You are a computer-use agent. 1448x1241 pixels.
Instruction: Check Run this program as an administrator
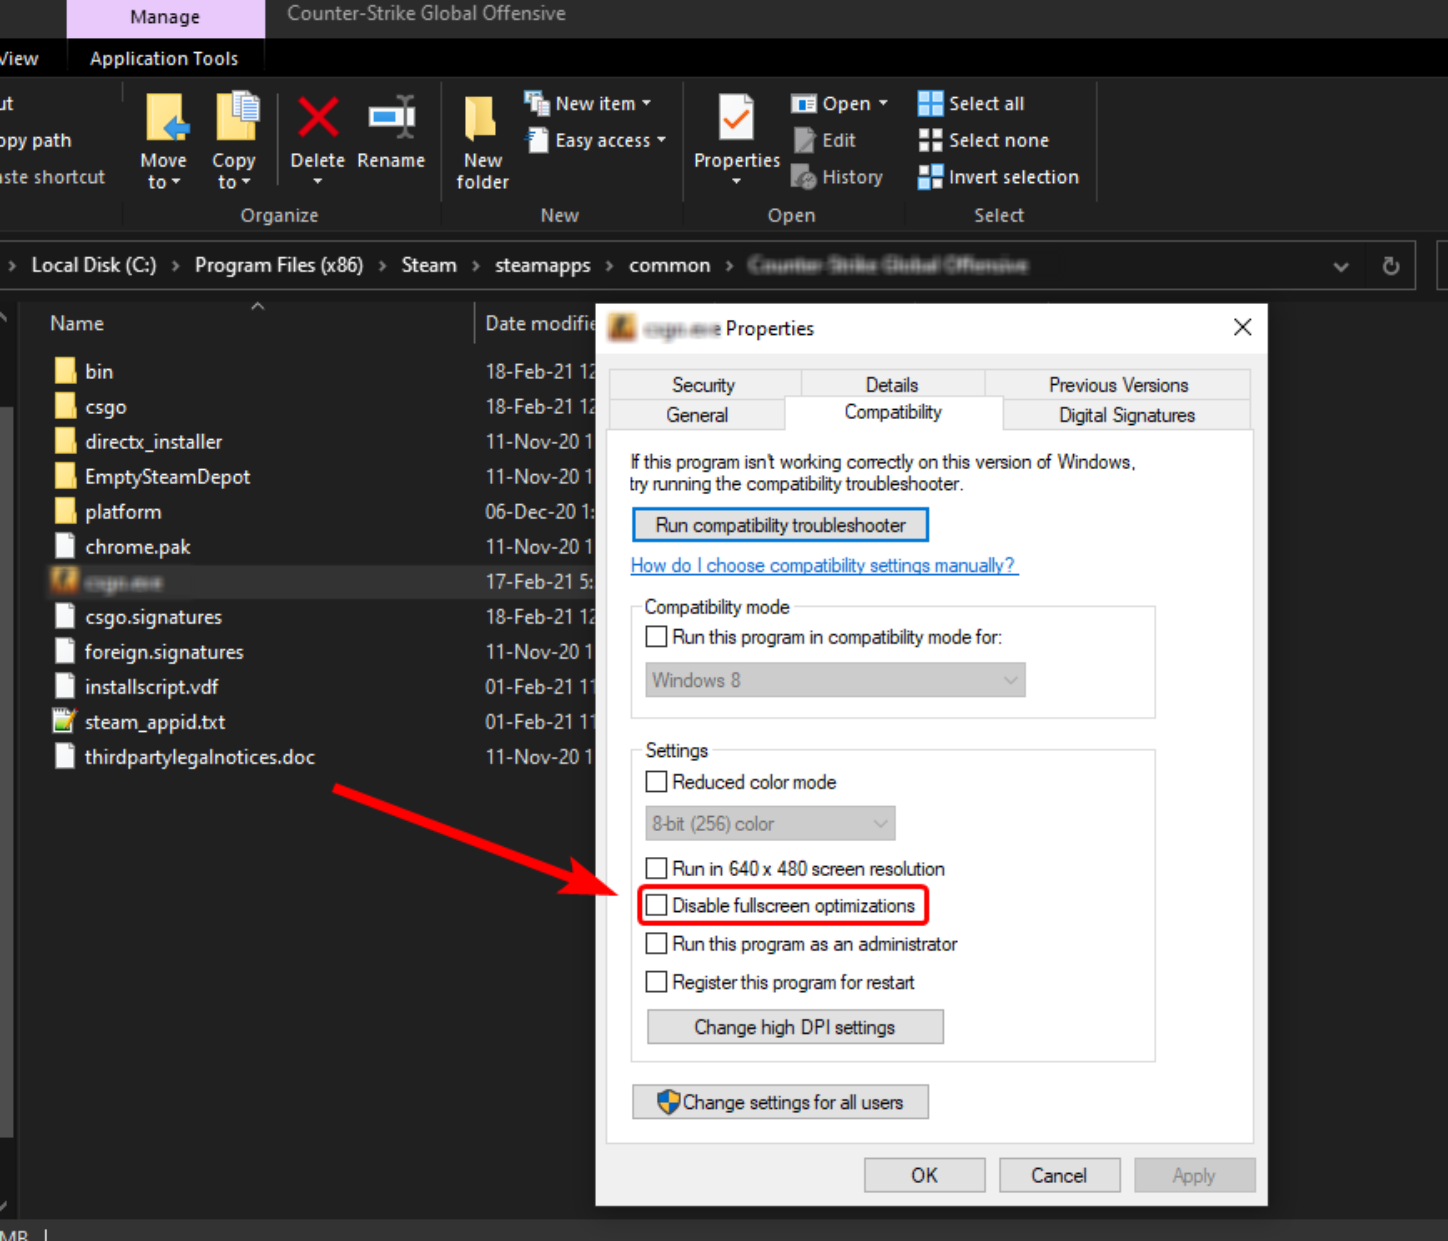(x=656, y=943)
